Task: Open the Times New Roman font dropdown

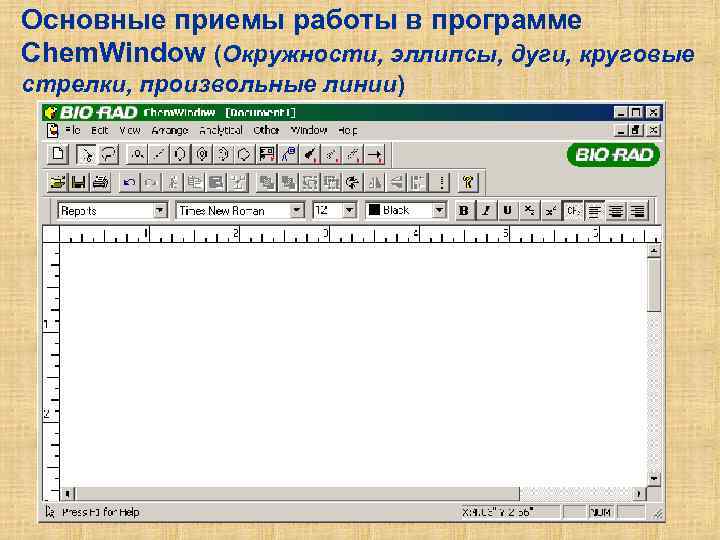Action: coord(297,211)
